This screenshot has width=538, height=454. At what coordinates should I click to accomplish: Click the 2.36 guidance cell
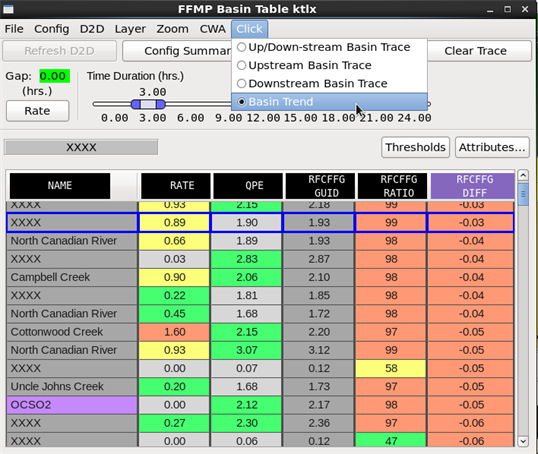319,423
